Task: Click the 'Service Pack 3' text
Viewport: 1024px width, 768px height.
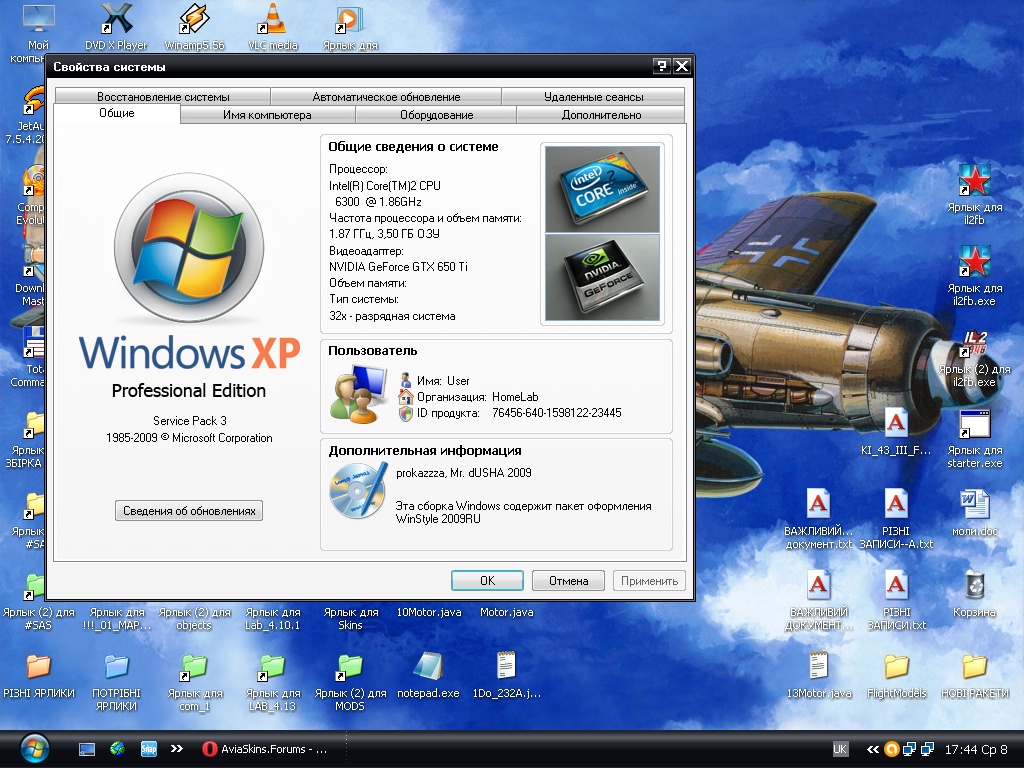Action: (x=189, y=421)
